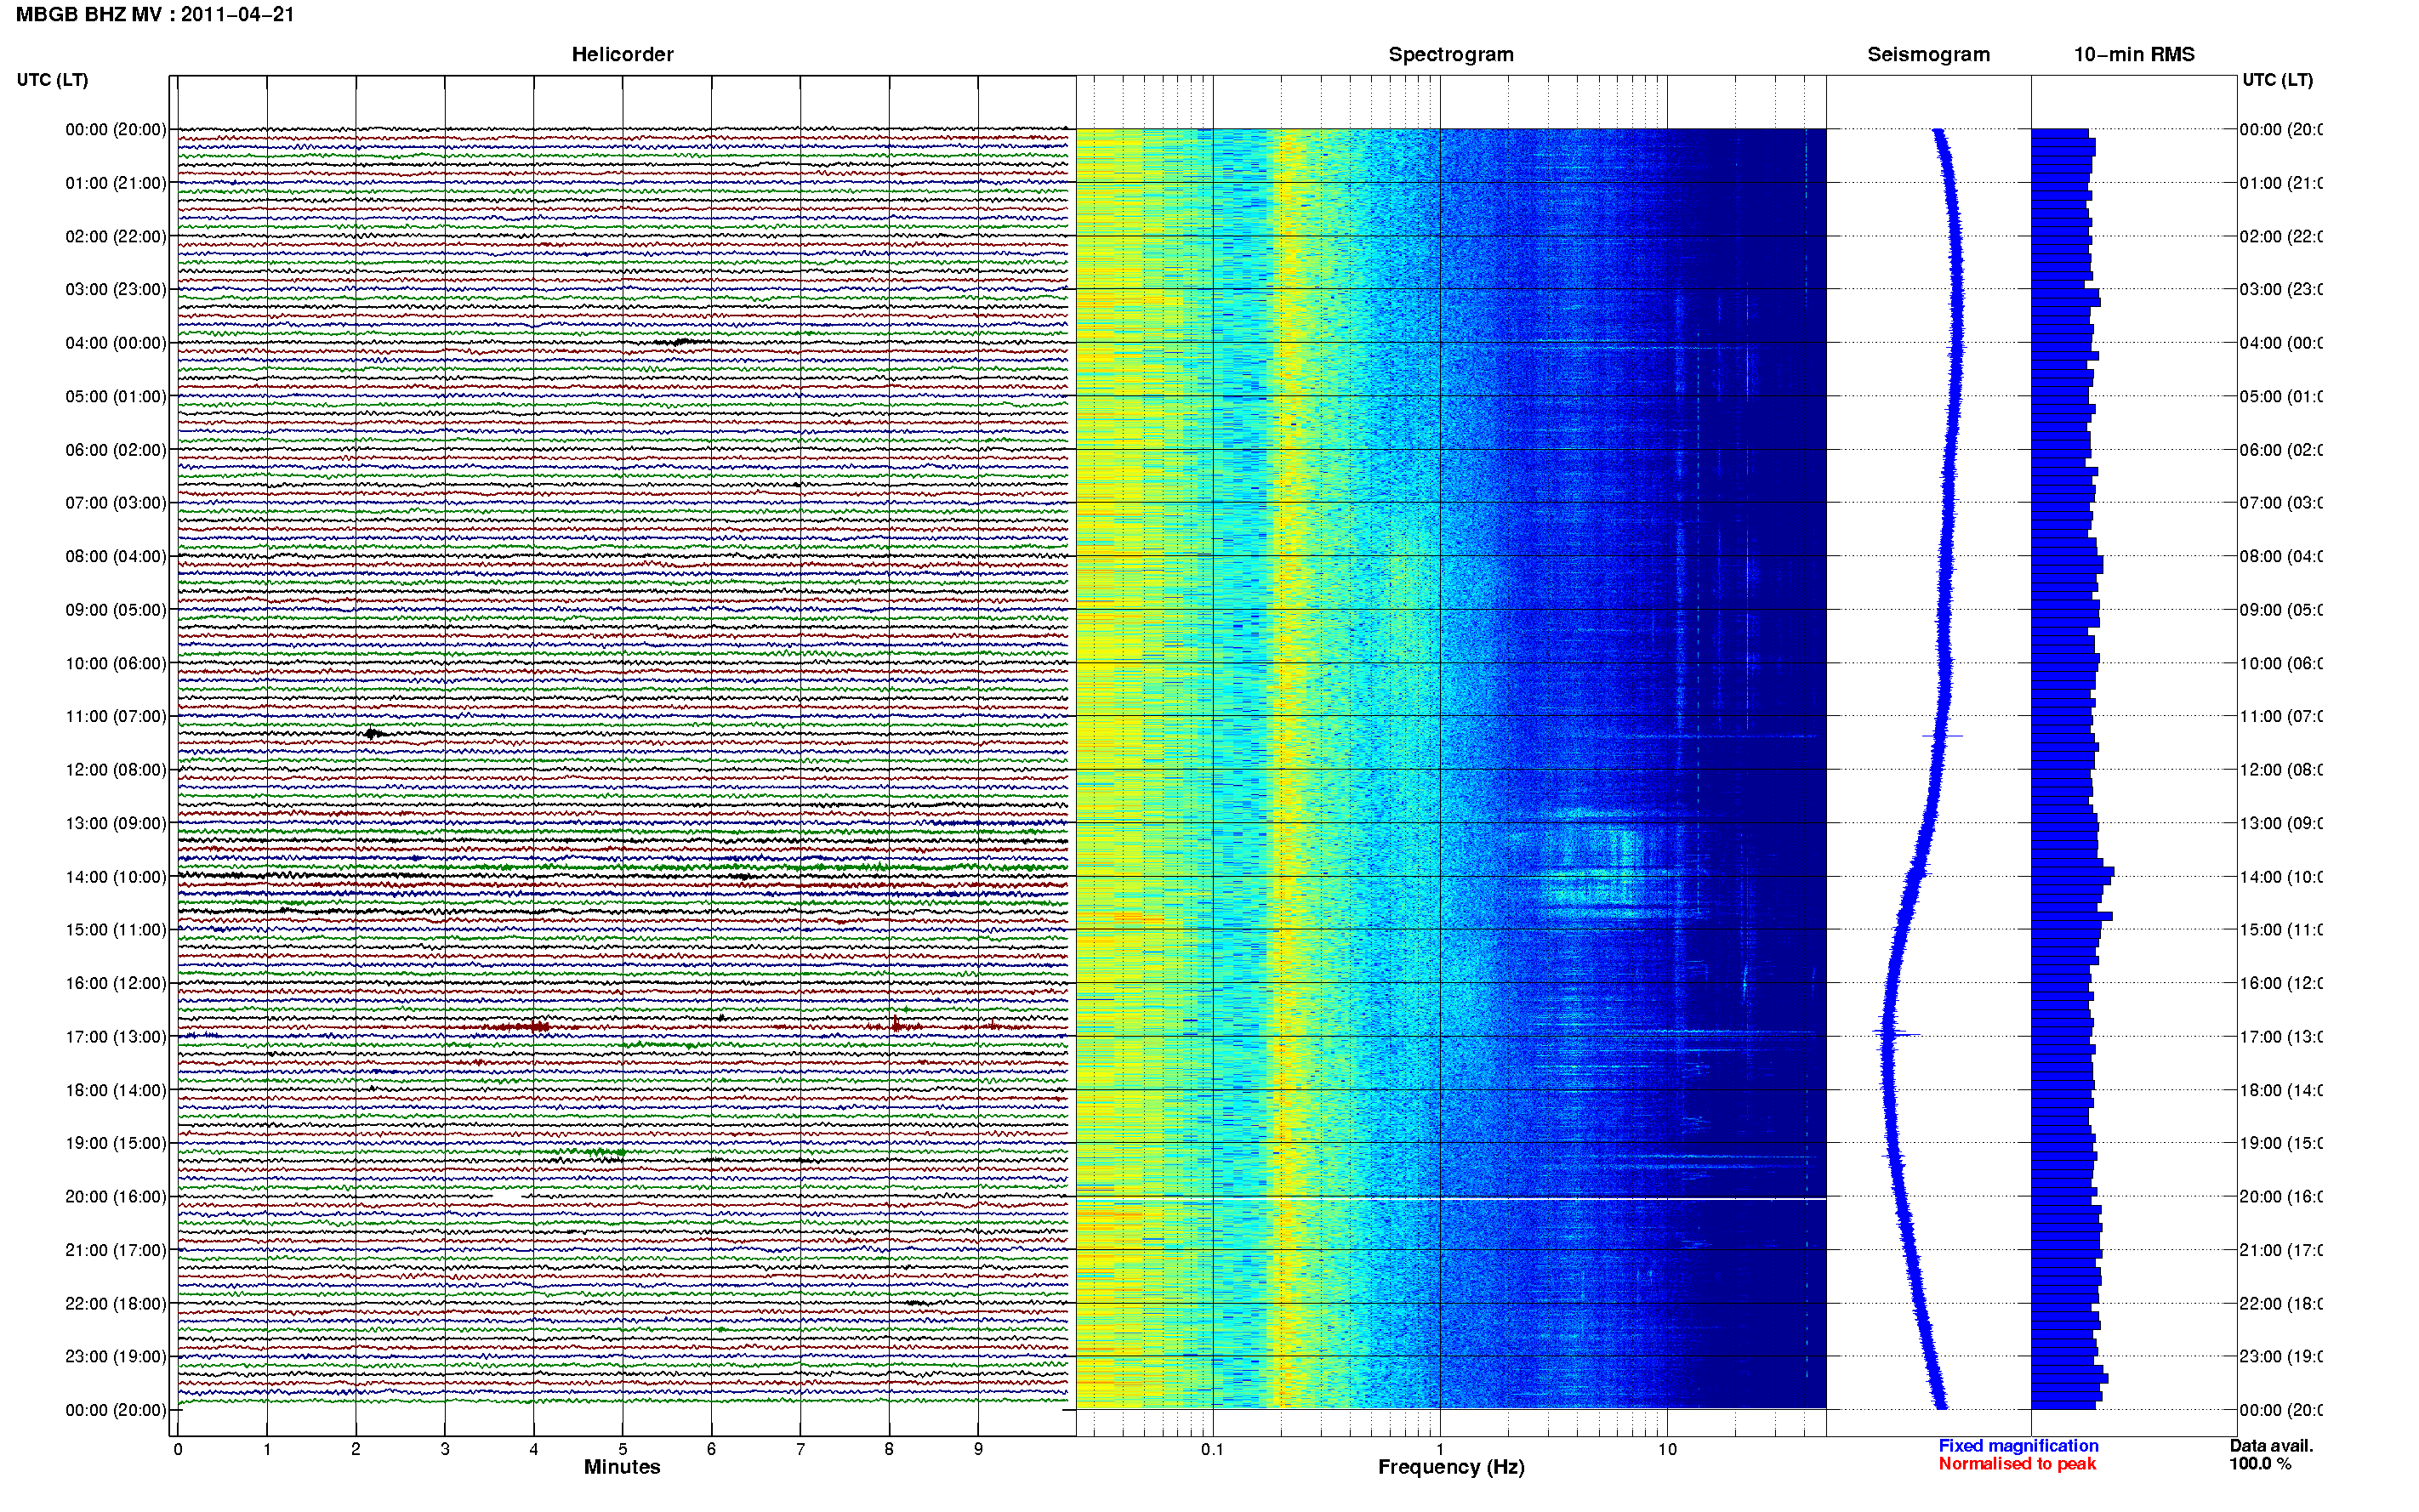Click the left '09:00 (05:00)' time label

[x=116, y=609]
